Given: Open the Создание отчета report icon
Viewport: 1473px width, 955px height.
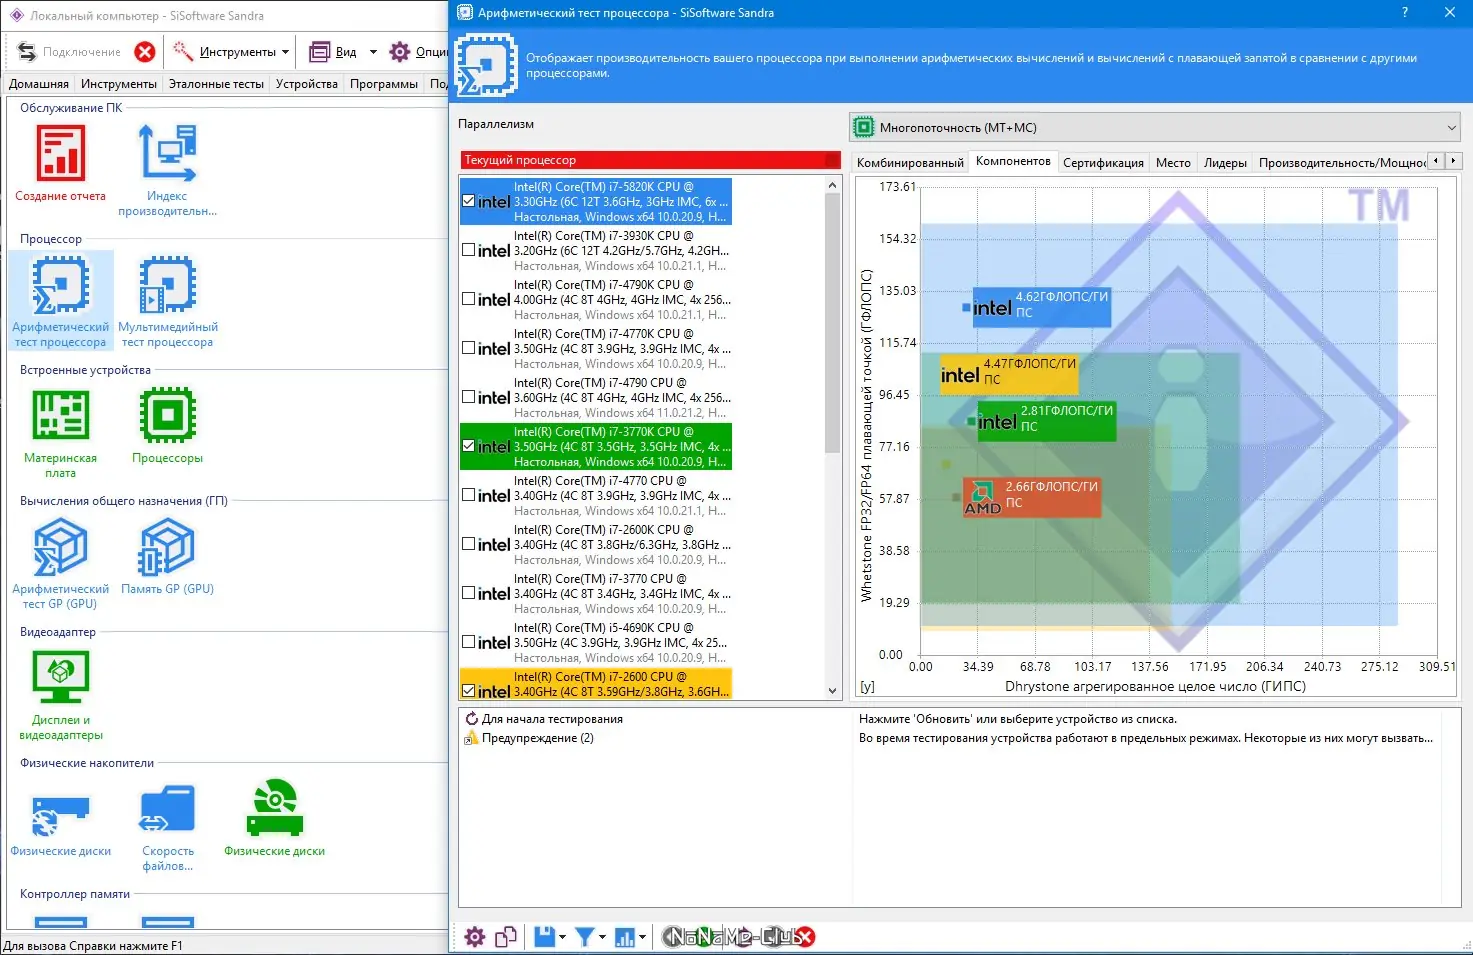Looking at the screenshot, I should click(x=61, y=153).
